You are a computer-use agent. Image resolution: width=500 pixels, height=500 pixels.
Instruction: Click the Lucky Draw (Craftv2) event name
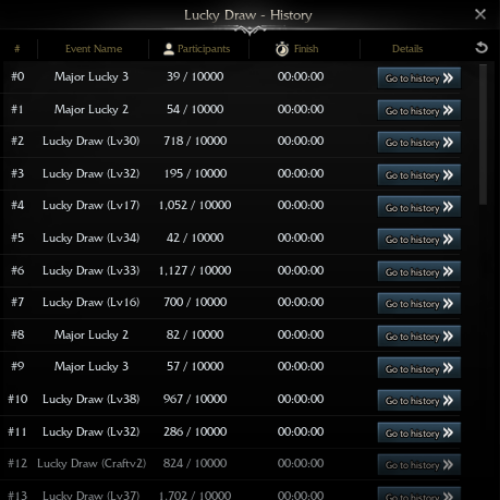91,463
